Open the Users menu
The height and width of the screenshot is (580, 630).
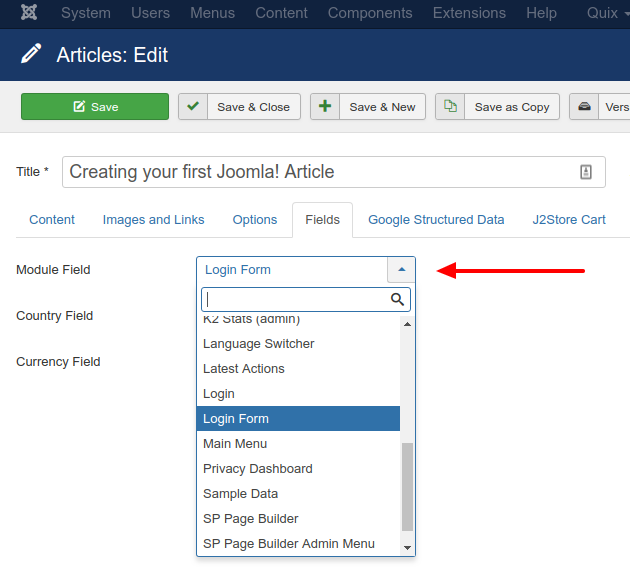150,13
